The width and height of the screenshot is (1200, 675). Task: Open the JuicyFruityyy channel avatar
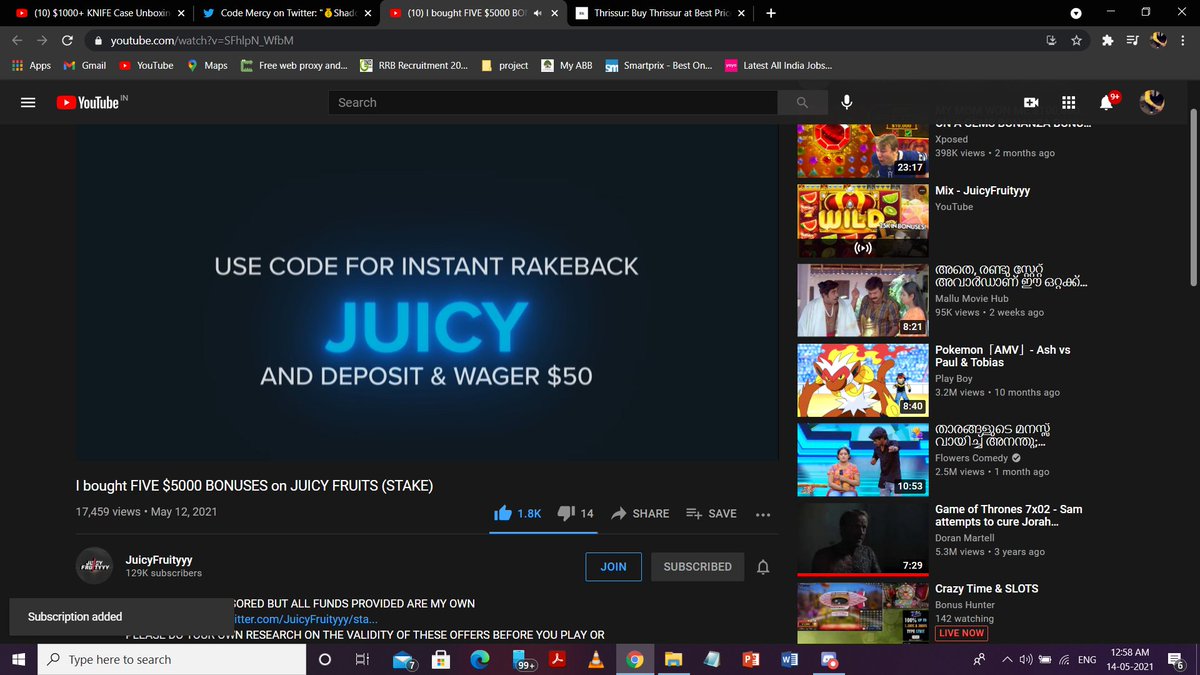tap(94, 566)
